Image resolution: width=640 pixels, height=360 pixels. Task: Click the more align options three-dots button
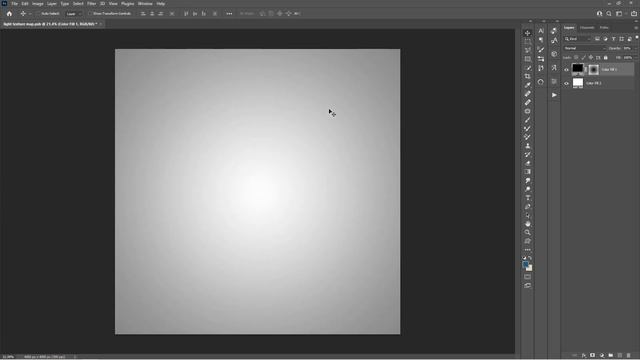tap(229, 13)
